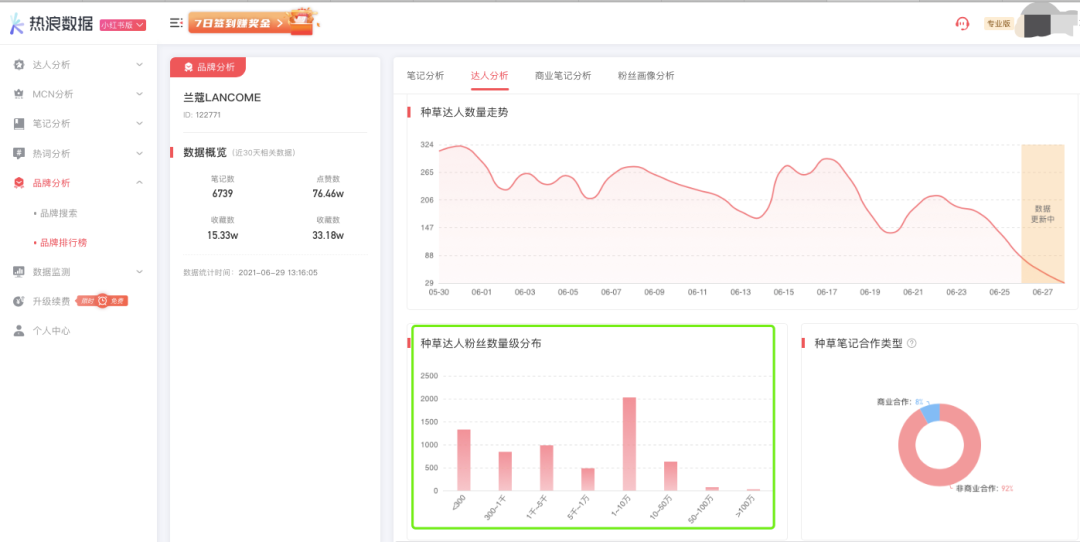Expand the 热词分析 menu chevron
1080x542 pixels.
(x=140, y=154)
